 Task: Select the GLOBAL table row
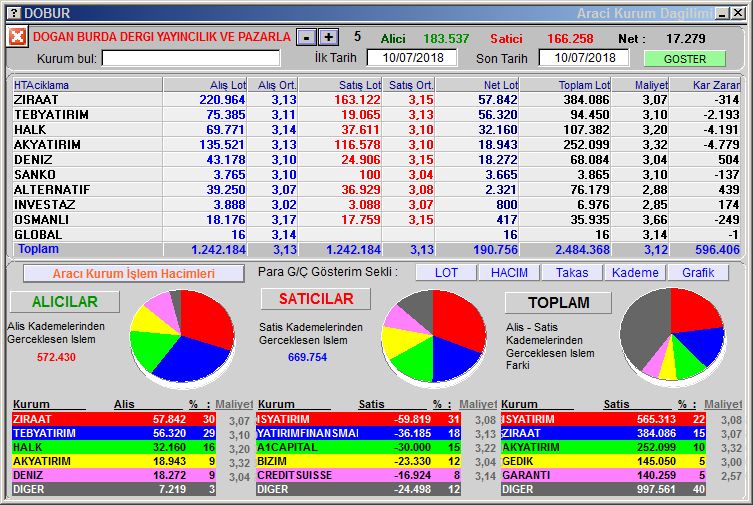coord(376,235)
